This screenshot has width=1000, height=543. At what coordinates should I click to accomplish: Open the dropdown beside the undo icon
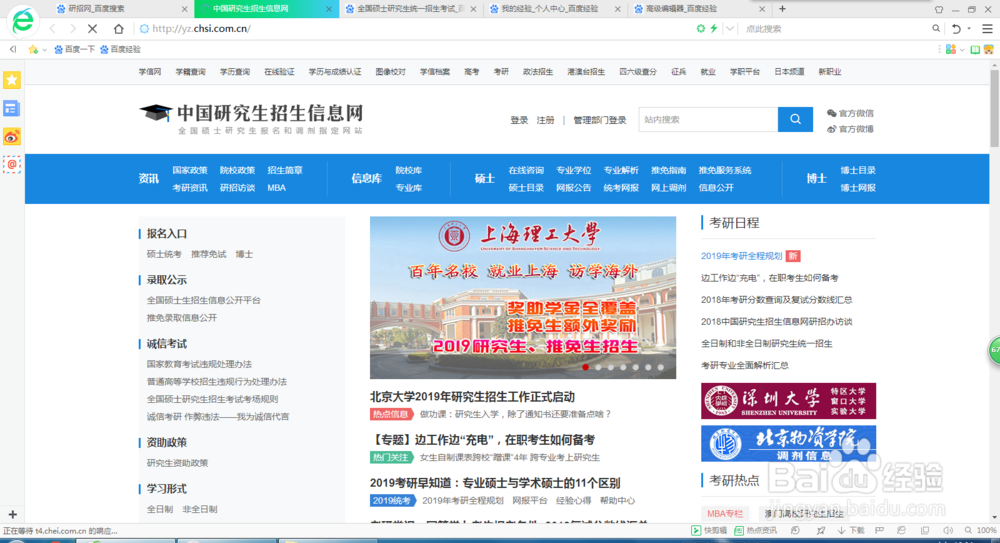969,29
